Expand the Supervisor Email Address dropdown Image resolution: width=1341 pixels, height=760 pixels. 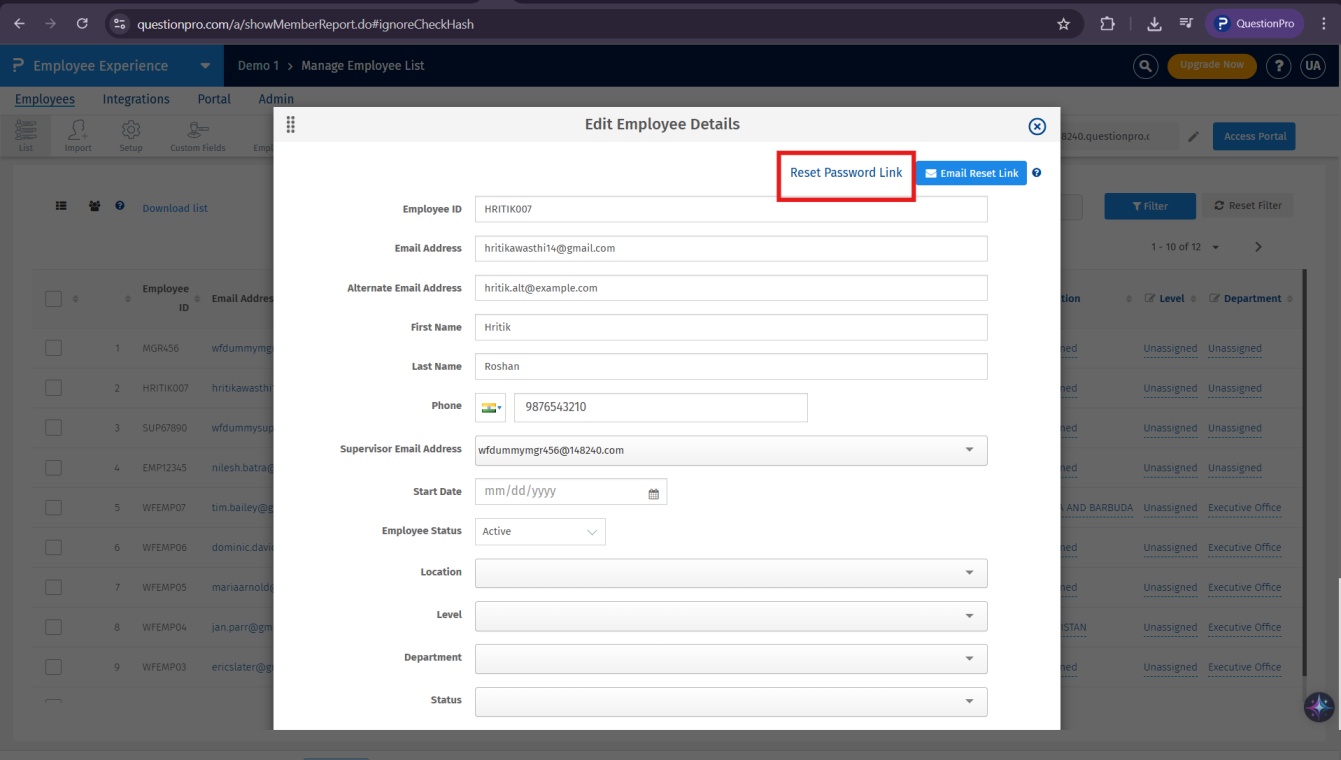(x=968, y=450)
